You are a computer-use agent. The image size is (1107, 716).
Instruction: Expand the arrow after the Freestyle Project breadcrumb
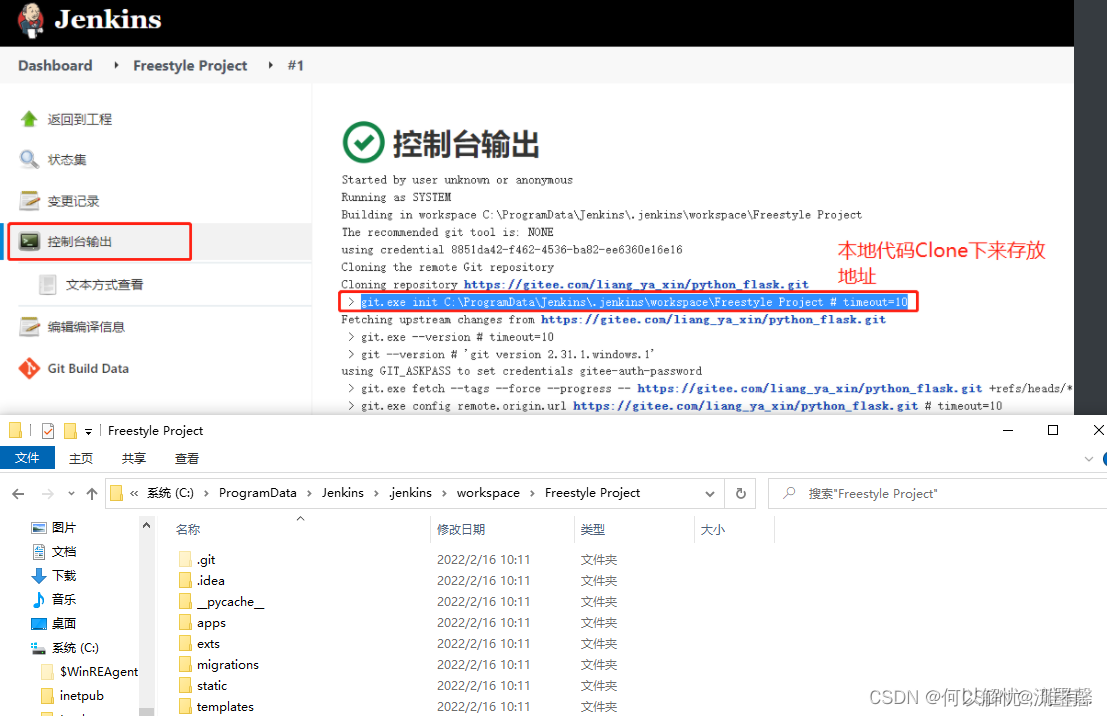click(x=270, y=66)
